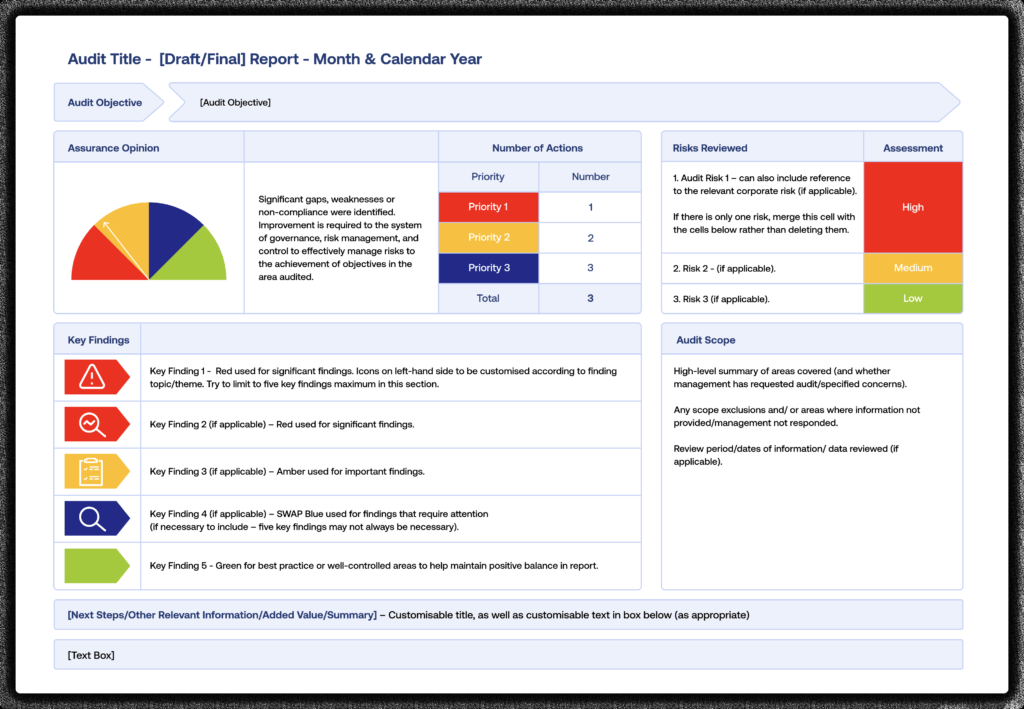Click the Total actions cell
Screen dimensions: 1024x709
[488, 298]
